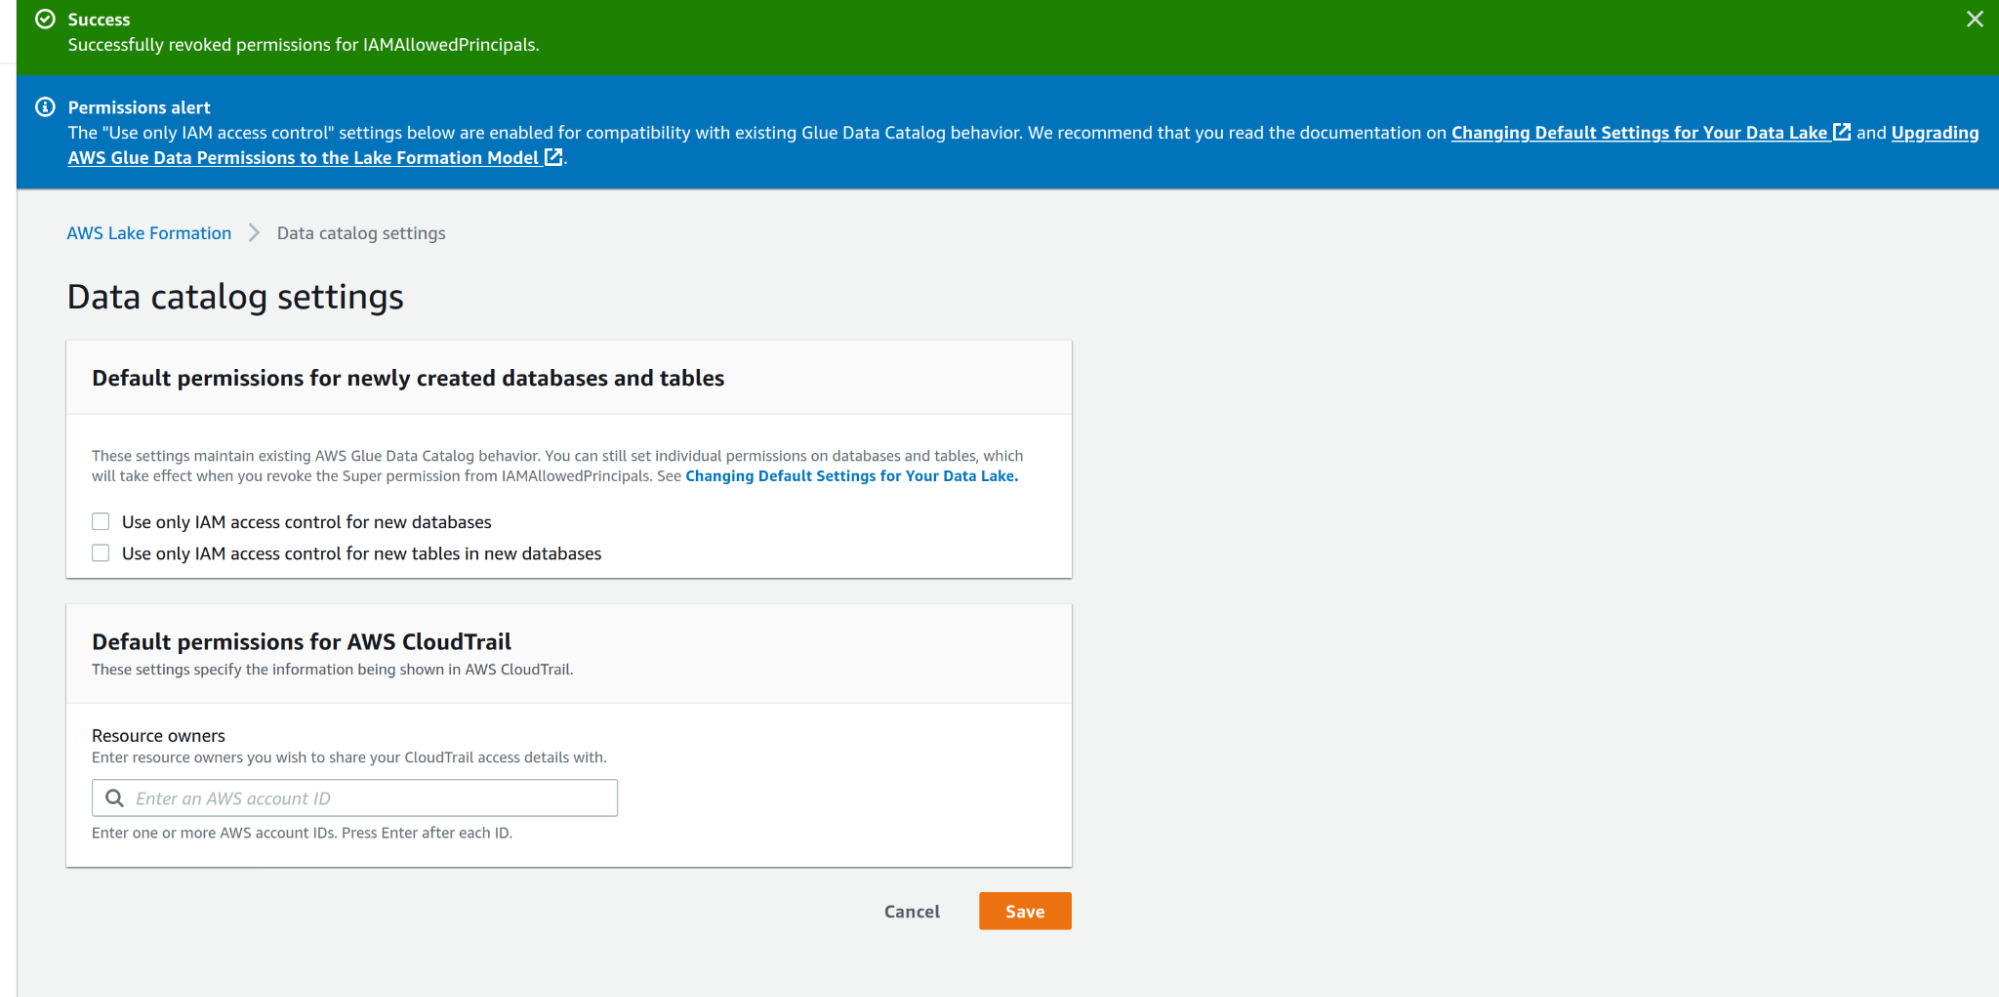
Task: Click the Default permissions for AWS CloudTrail heading
Action: coord(301,642)
